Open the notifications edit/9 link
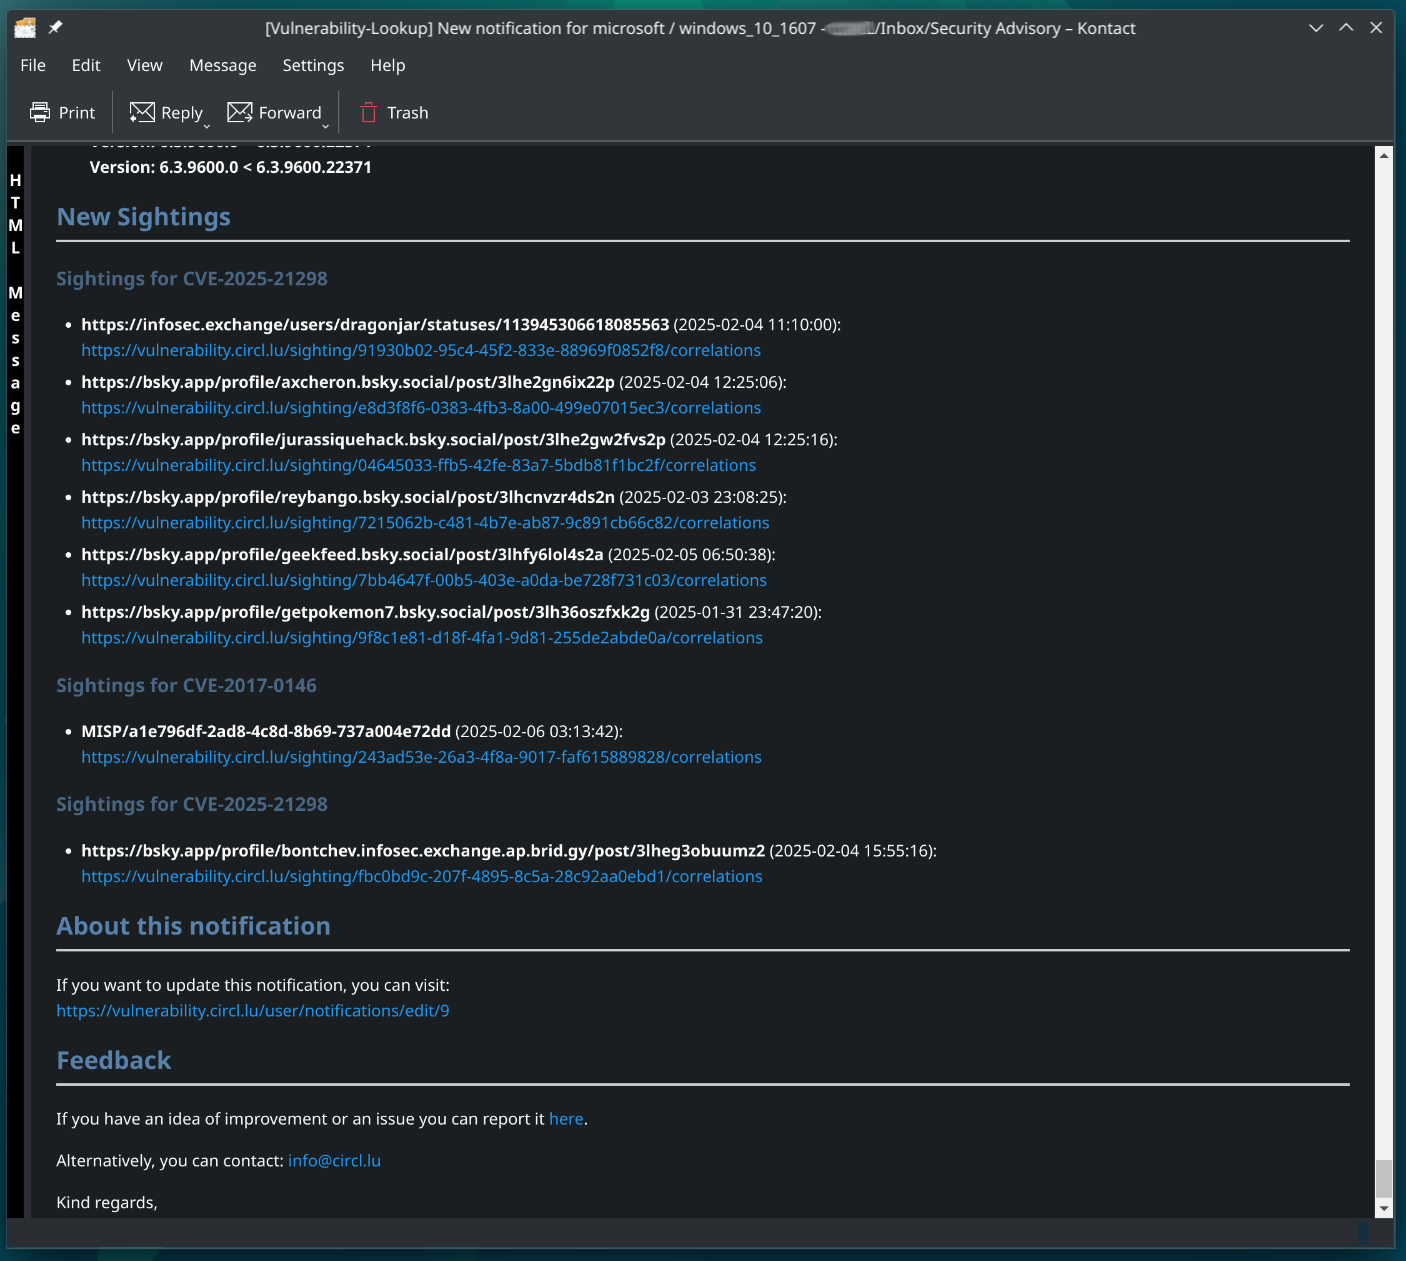 coord(253,1011)
